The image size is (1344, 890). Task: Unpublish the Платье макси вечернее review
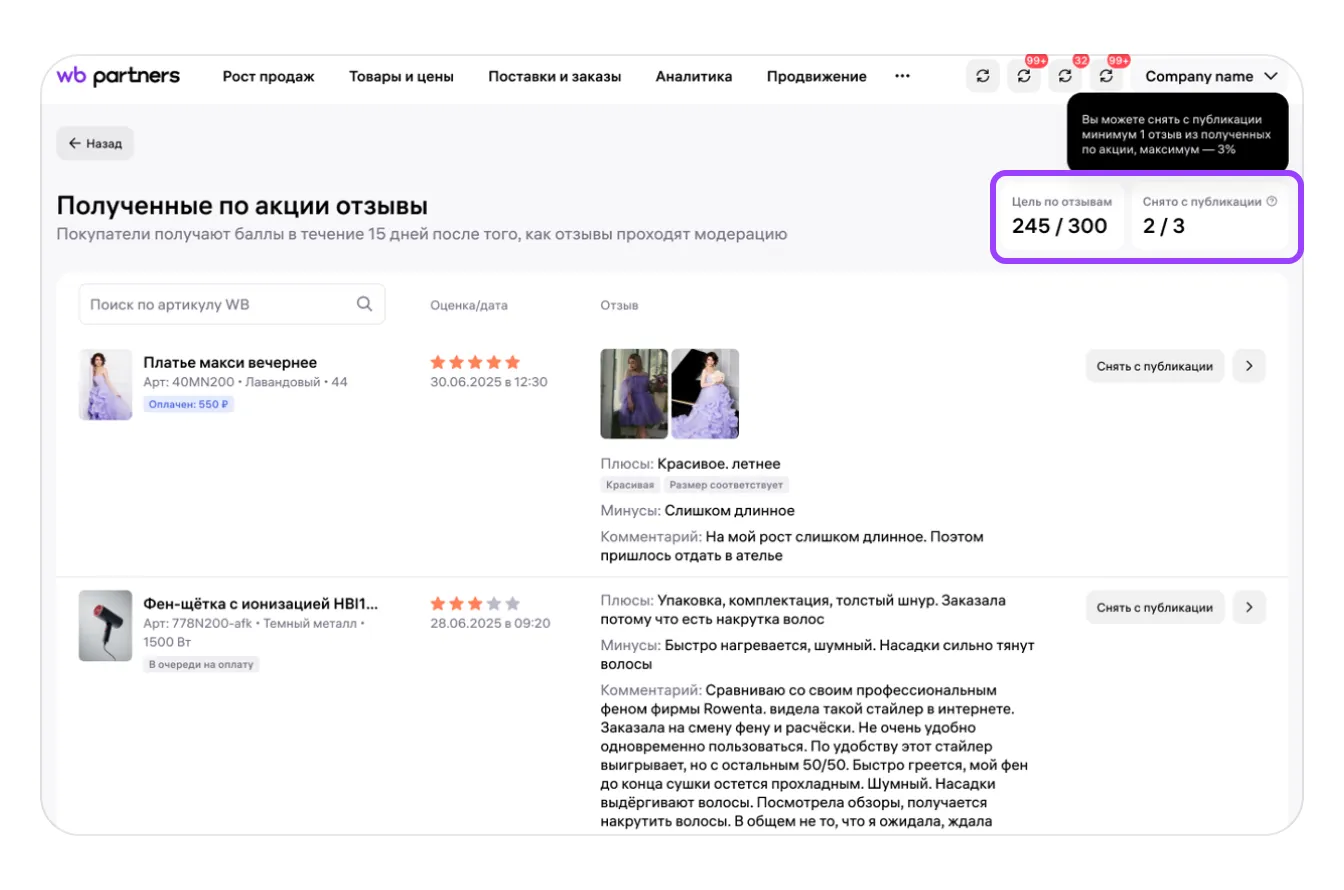[1154, 366]
